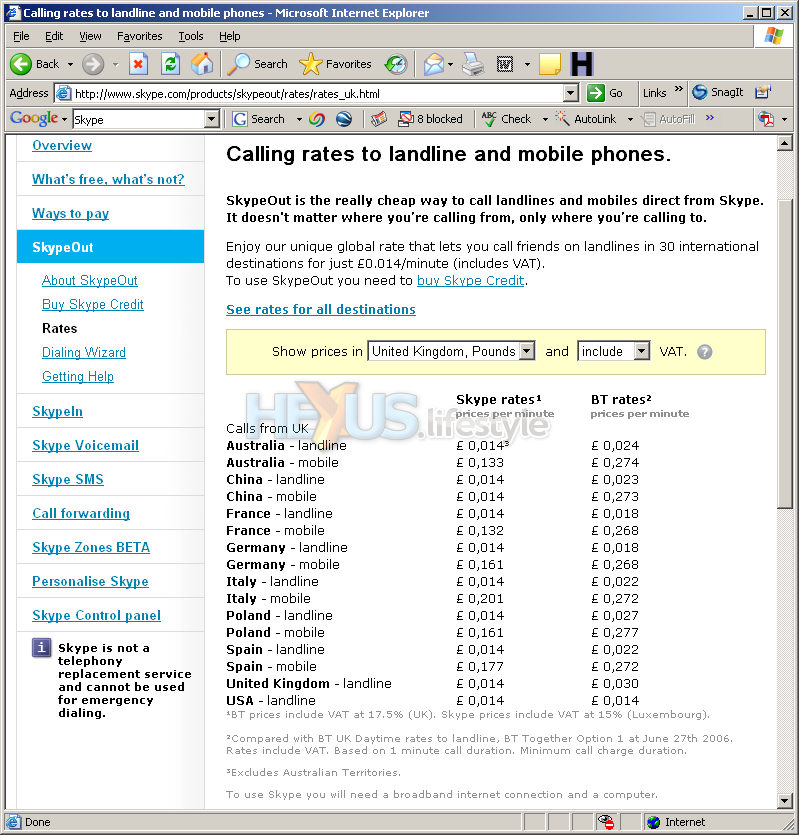Open the Ways to pay link

coord(70,214)
